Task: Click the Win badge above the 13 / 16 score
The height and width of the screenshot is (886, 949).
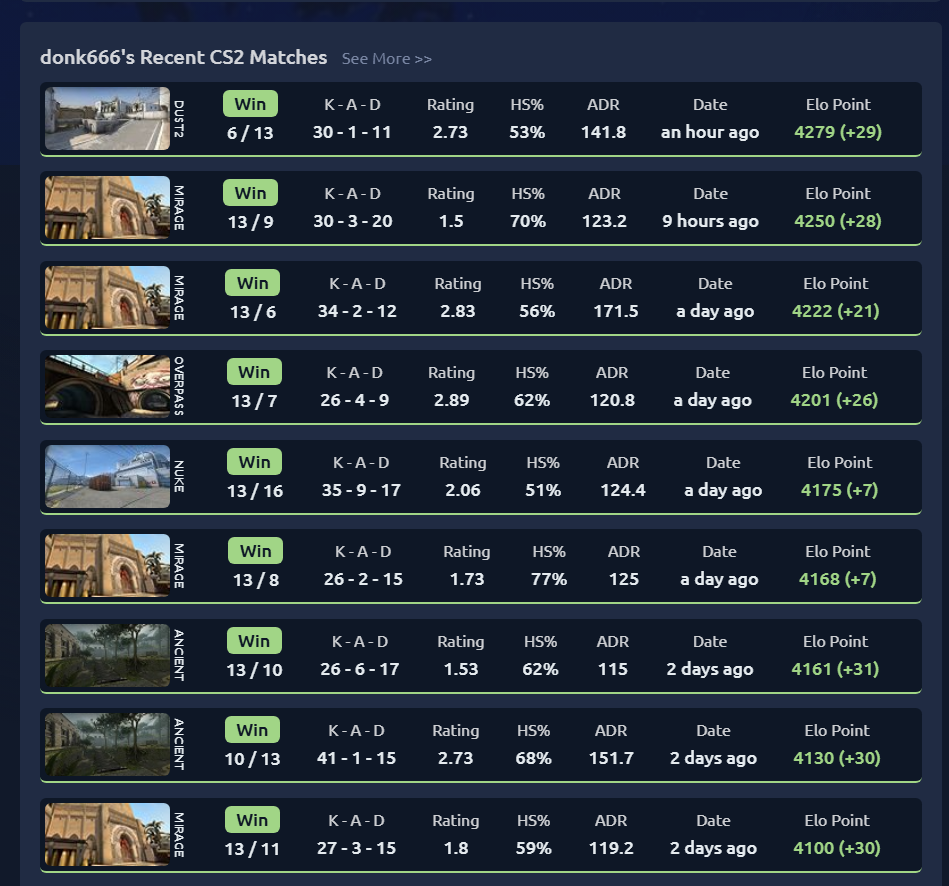Action: point(254,462)
